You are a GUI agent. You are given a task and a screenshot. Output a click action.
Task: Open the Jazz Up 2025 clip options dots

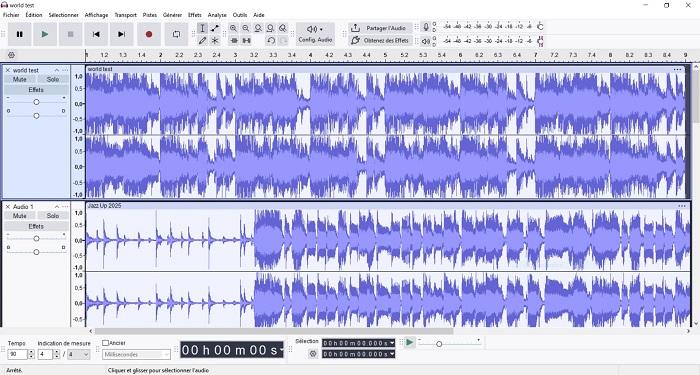click(x=682, y=206)
